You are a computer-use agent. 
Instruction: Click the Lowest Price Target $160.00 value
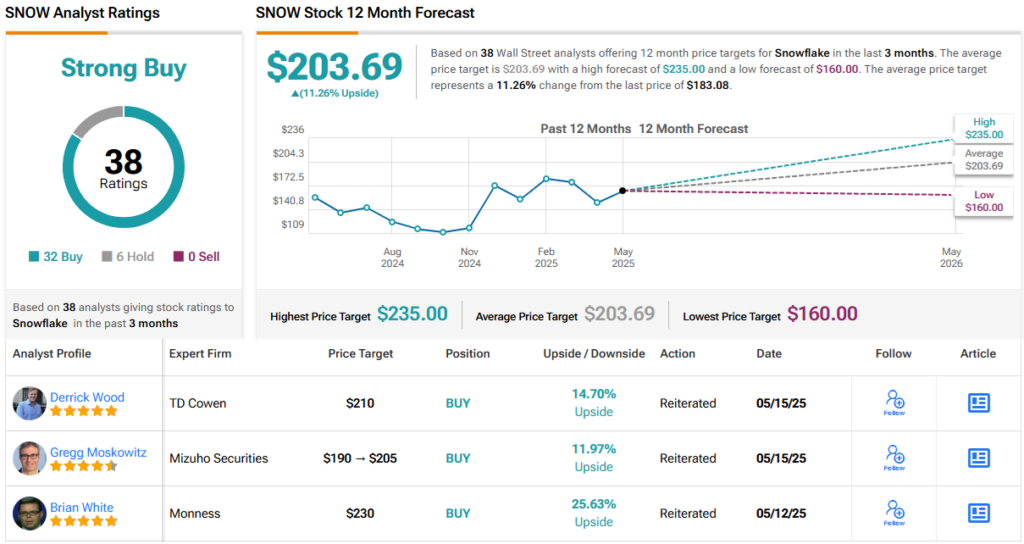click(x=822, y=314)
